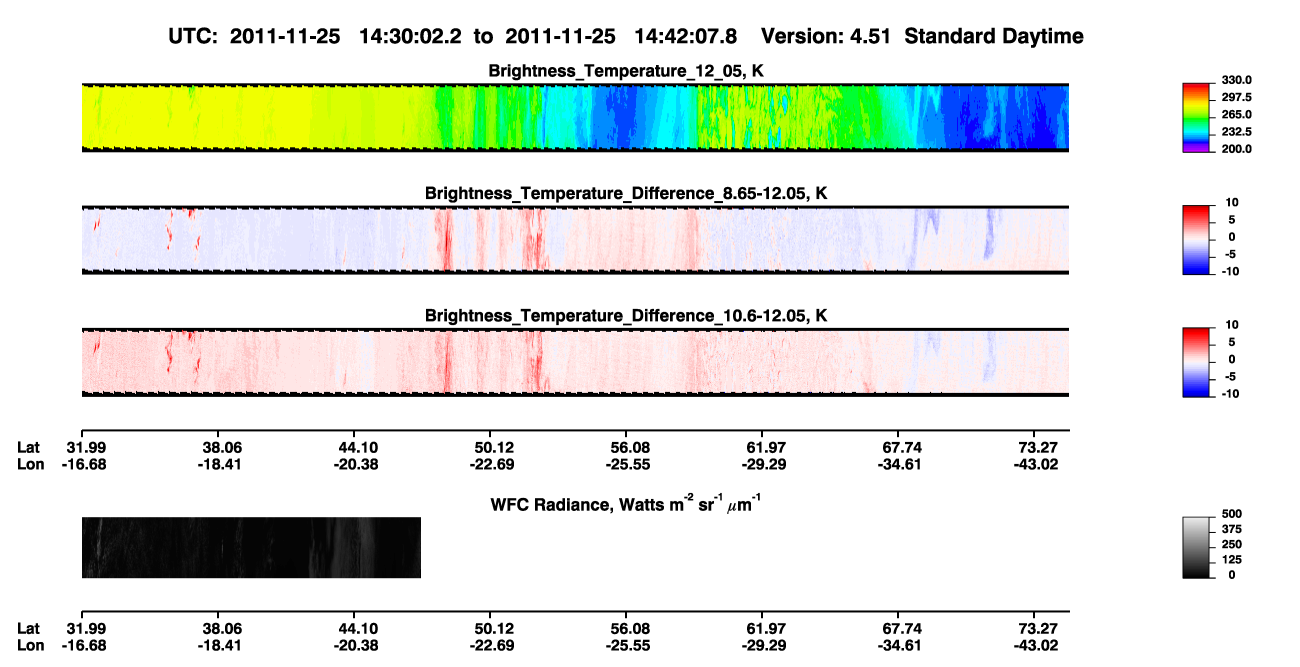1300x667 pixels.
Task: Click the start time 14:30:02.2 in header
Action: (x=409, y=37)
